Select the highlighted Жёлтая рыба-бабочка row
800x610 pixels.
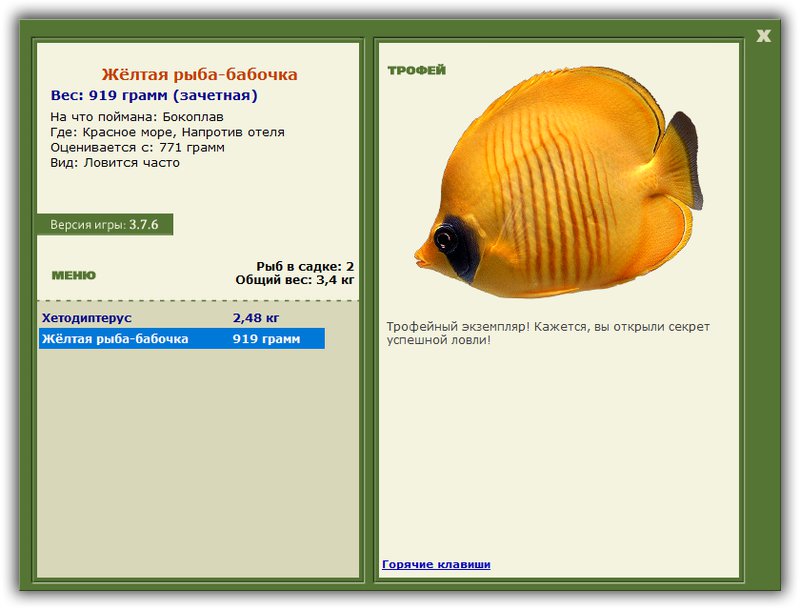(x=182, y=339)
